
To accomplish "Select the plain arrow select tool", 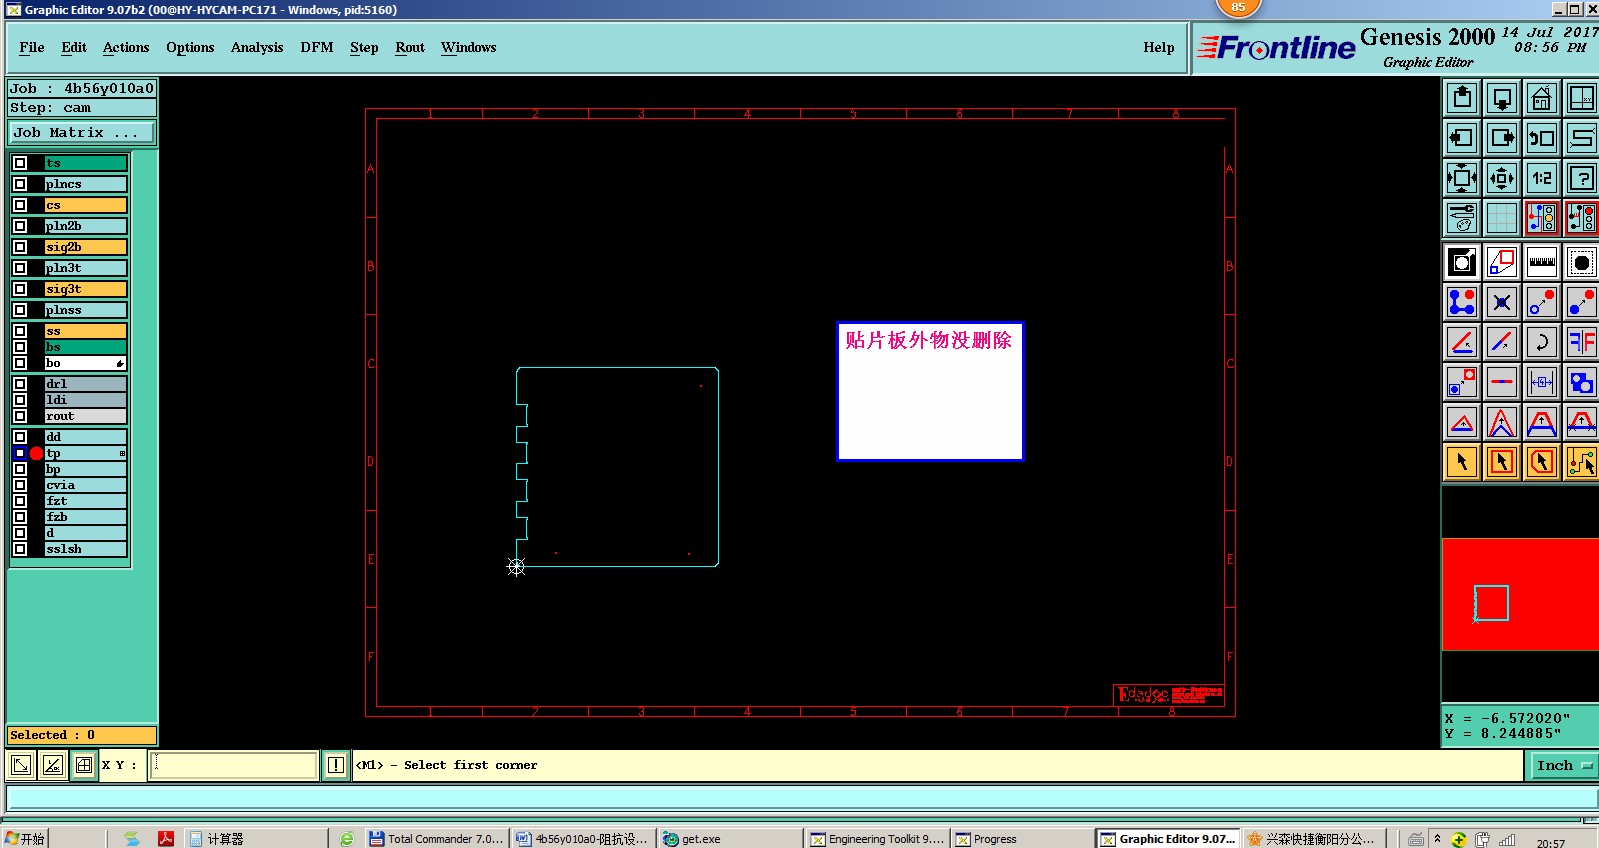I will pyautogui.click(x=1462, y=462).
